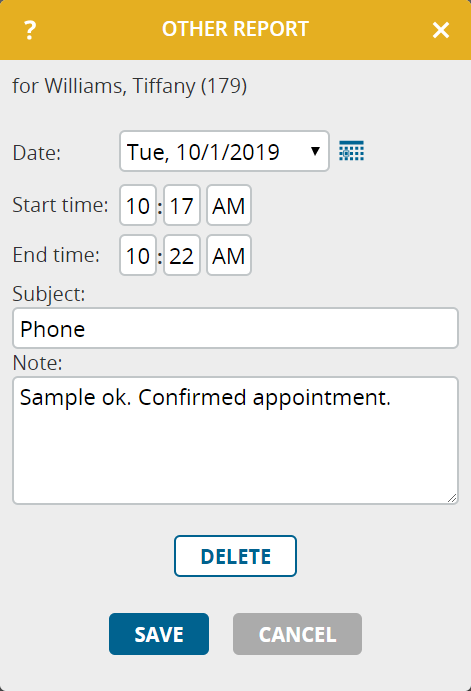Click the Subject: label

point(49,294)
